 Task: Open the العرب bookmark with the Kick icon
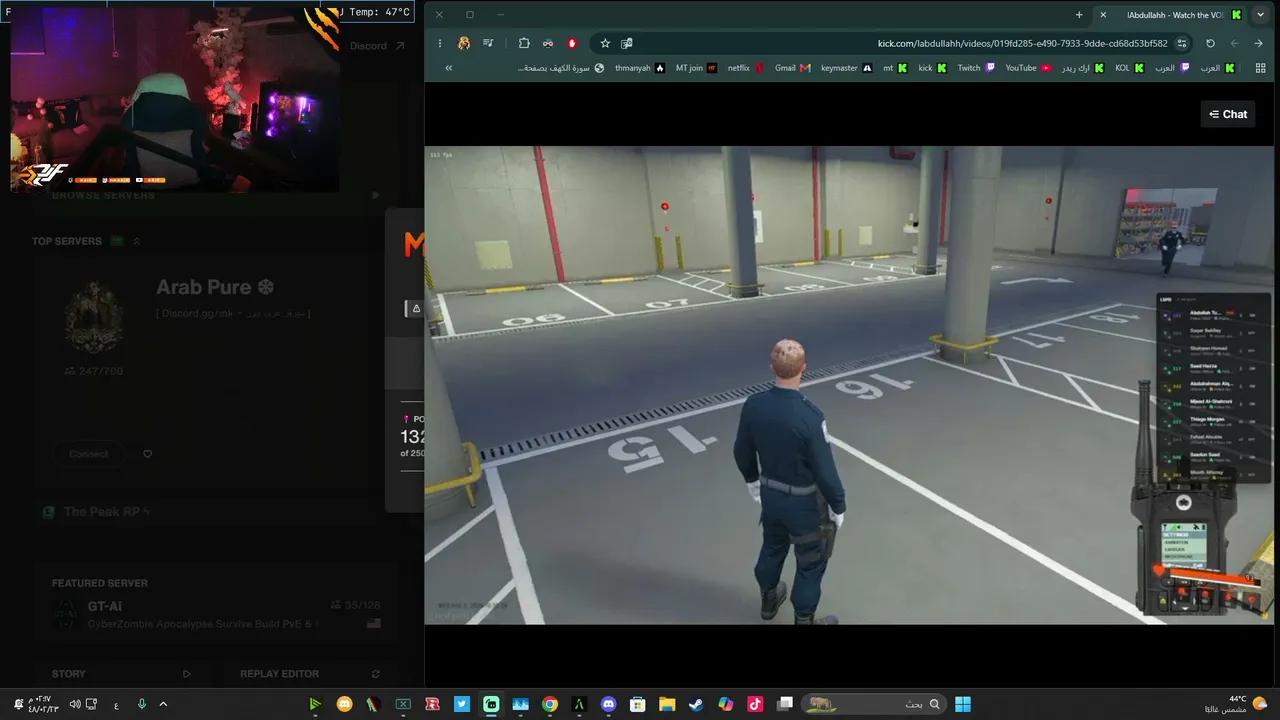pyautogui.click(x=1217, y=68)
